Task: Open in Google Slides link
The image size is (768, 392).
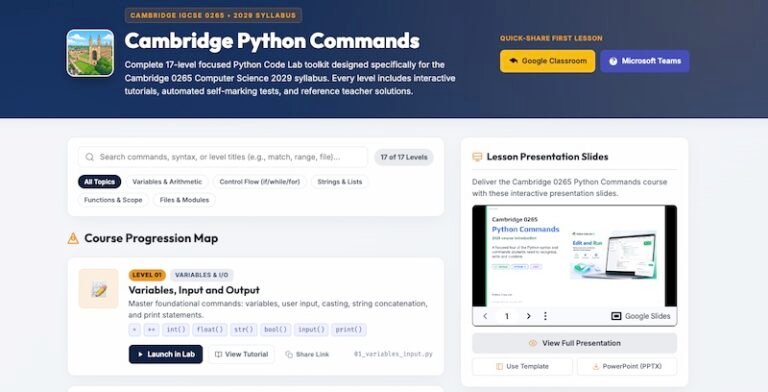Action: [x=641, y=317]
